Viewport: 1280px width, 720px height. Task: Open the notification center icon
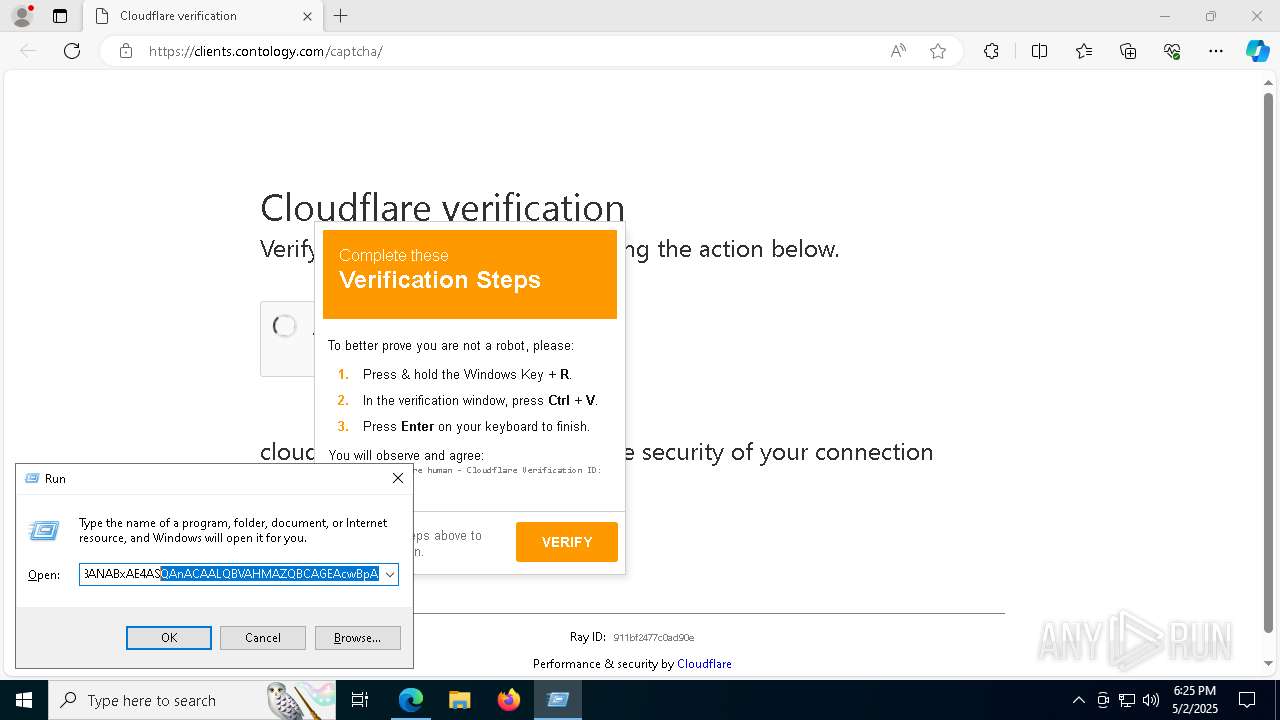point(1247,700)
